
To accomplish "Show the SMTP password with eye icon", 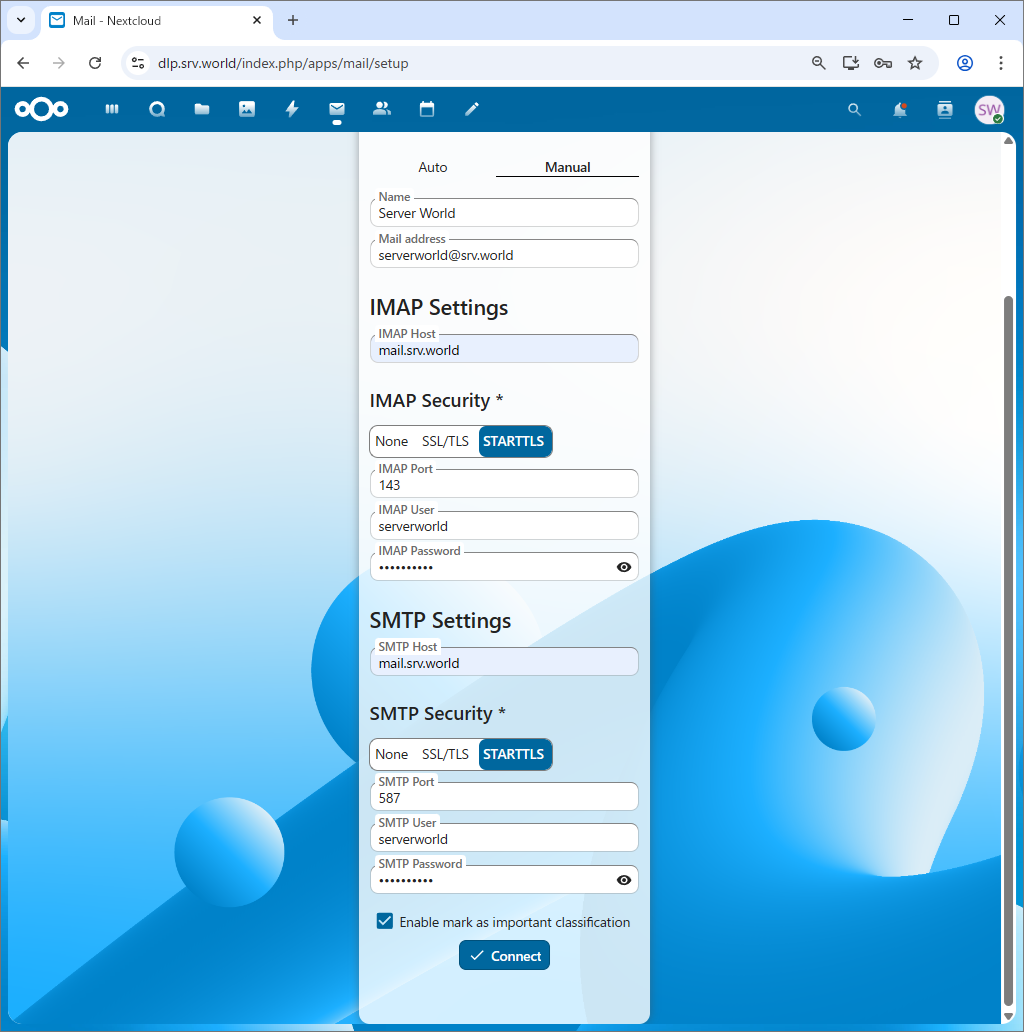I will coord(624,881).
